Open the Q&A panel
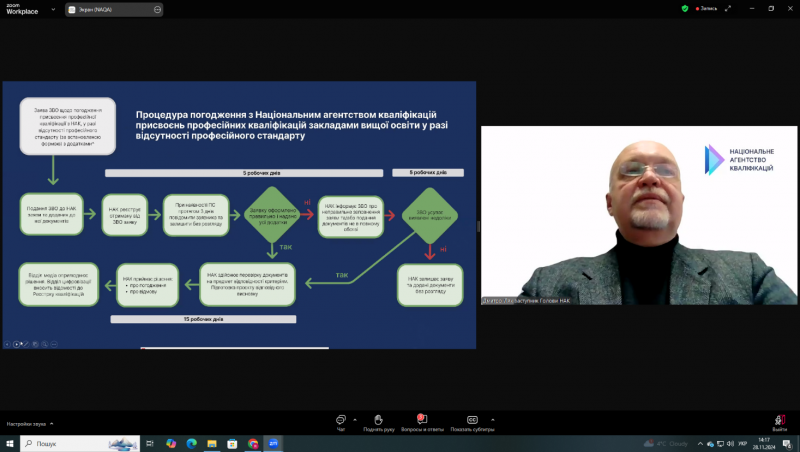The width and height of the screenshot is (800, 452). tap(421, 422)
